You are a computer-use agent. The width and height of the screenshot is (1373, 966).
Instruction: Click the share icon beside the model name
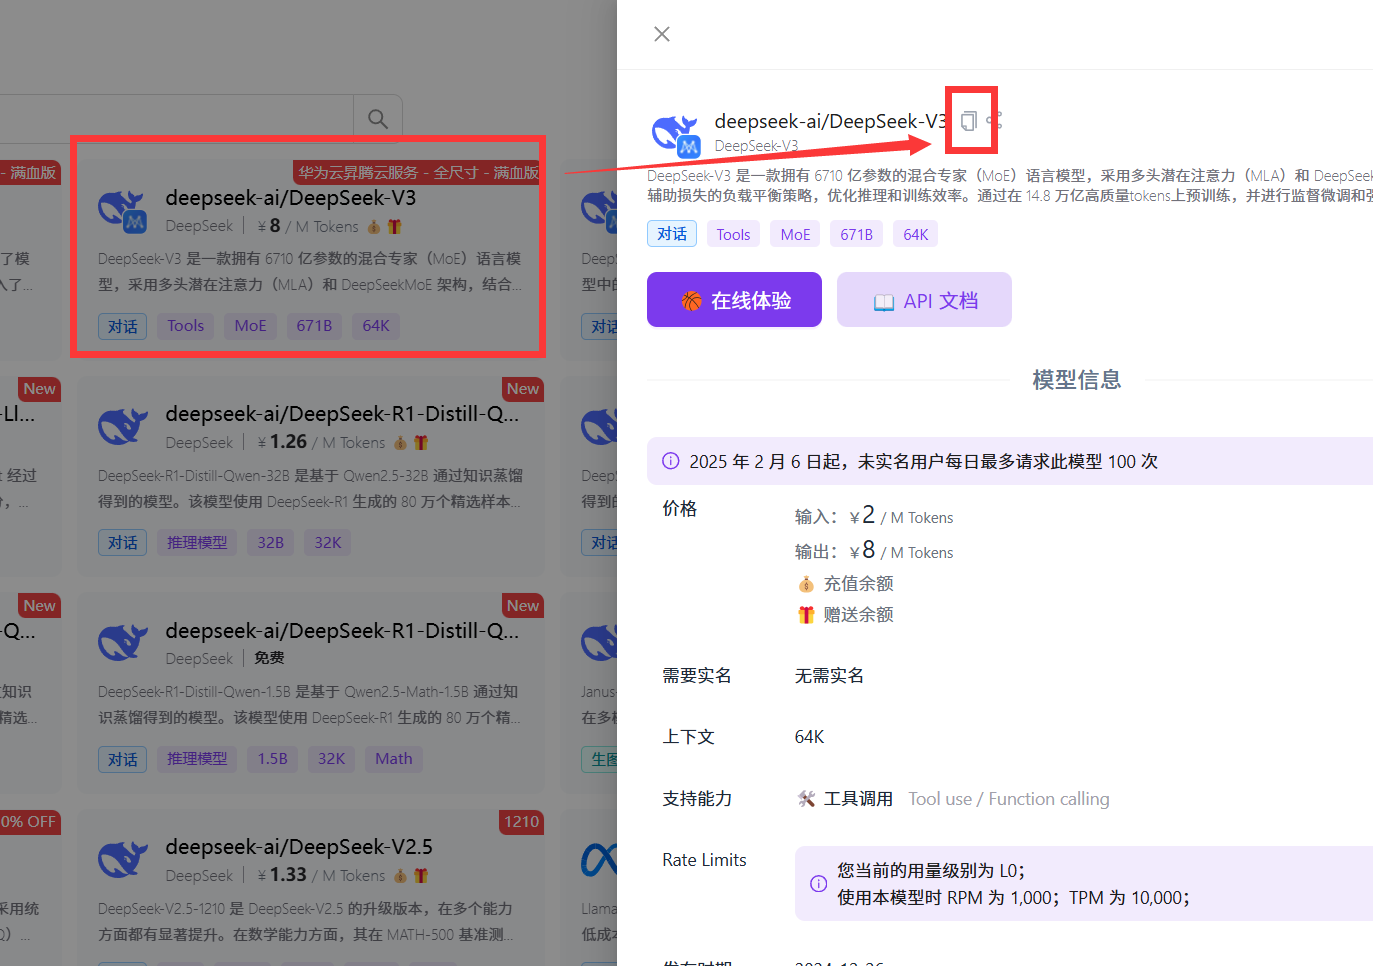tap(994, 121)
